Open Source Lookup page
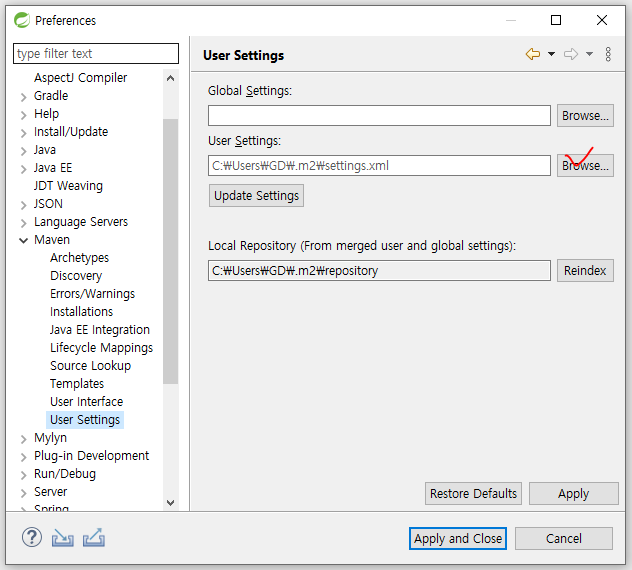 point(90,366)
